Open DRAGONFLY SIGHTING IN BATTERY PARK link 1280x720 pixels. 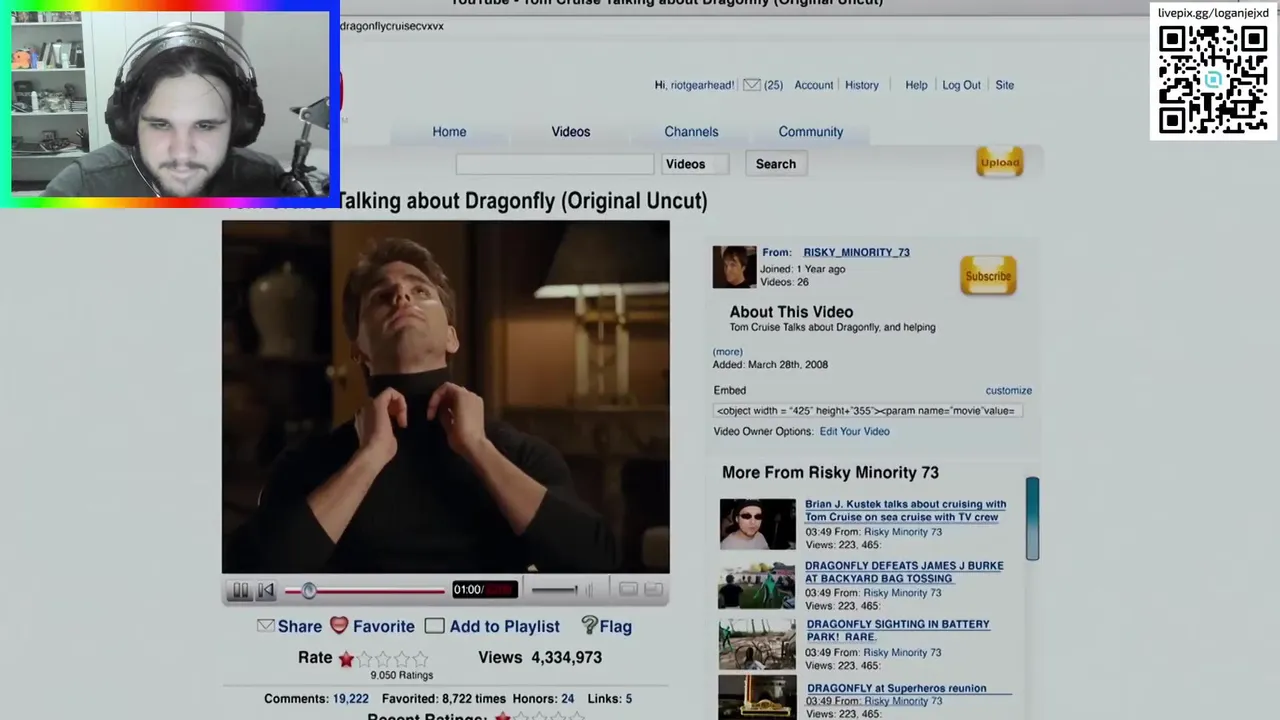click(x=898, y=630)
